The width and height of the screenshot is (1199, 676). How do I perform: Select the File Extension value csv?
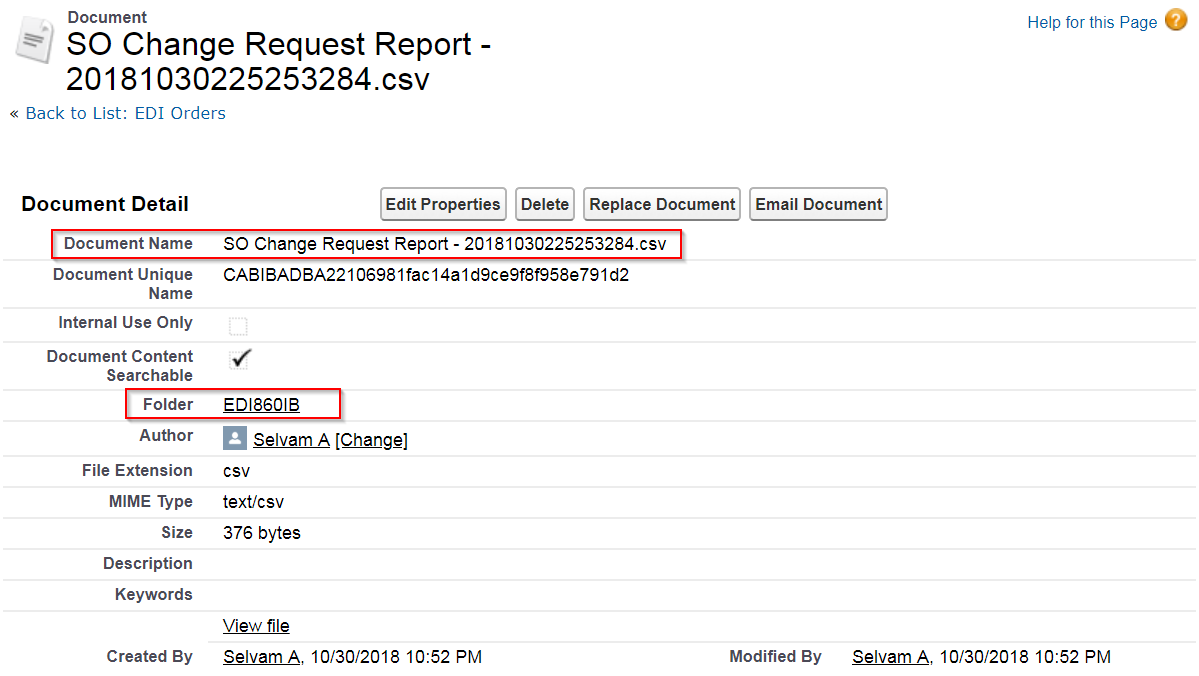(236, 471)
